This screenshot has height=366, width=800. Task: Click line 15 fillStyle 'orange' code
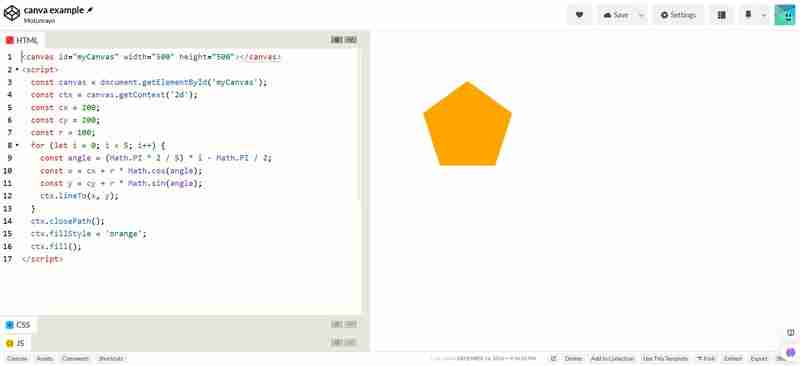click(89, 234)
